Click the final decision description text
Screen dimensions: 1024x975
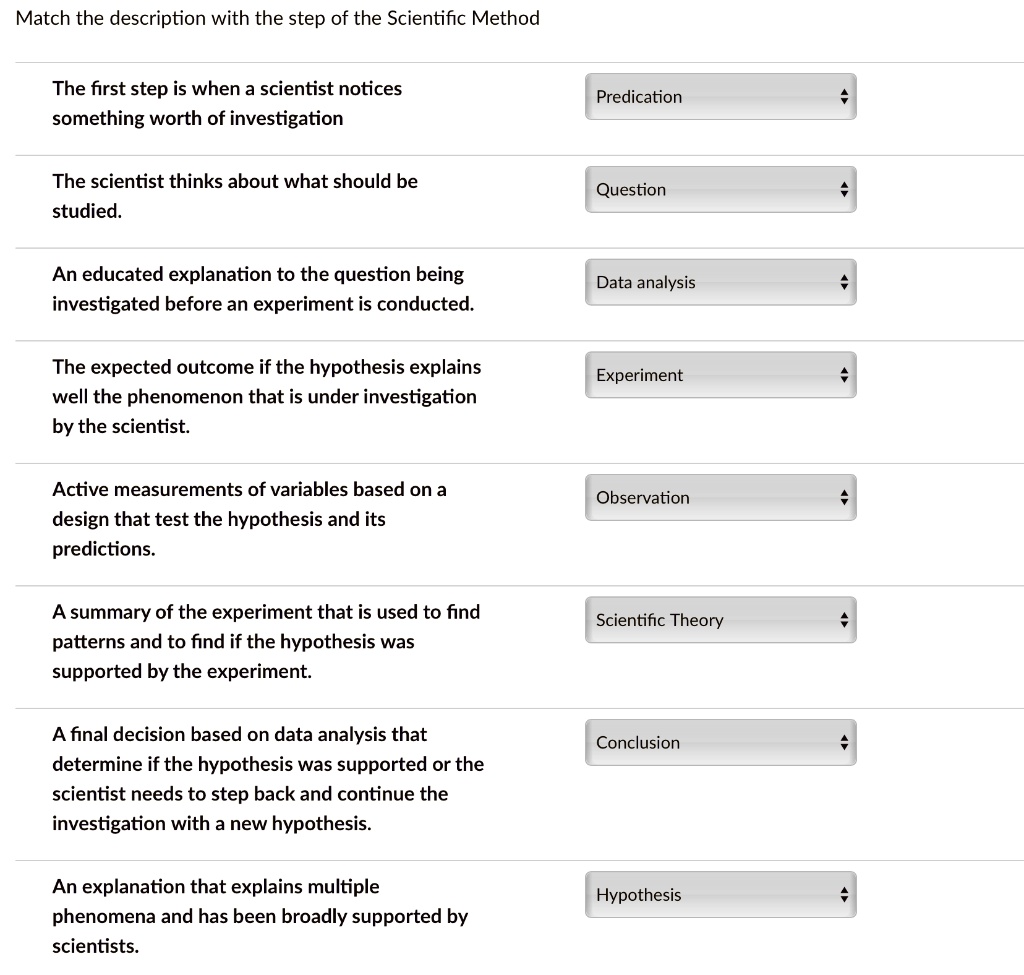[268, 778]
